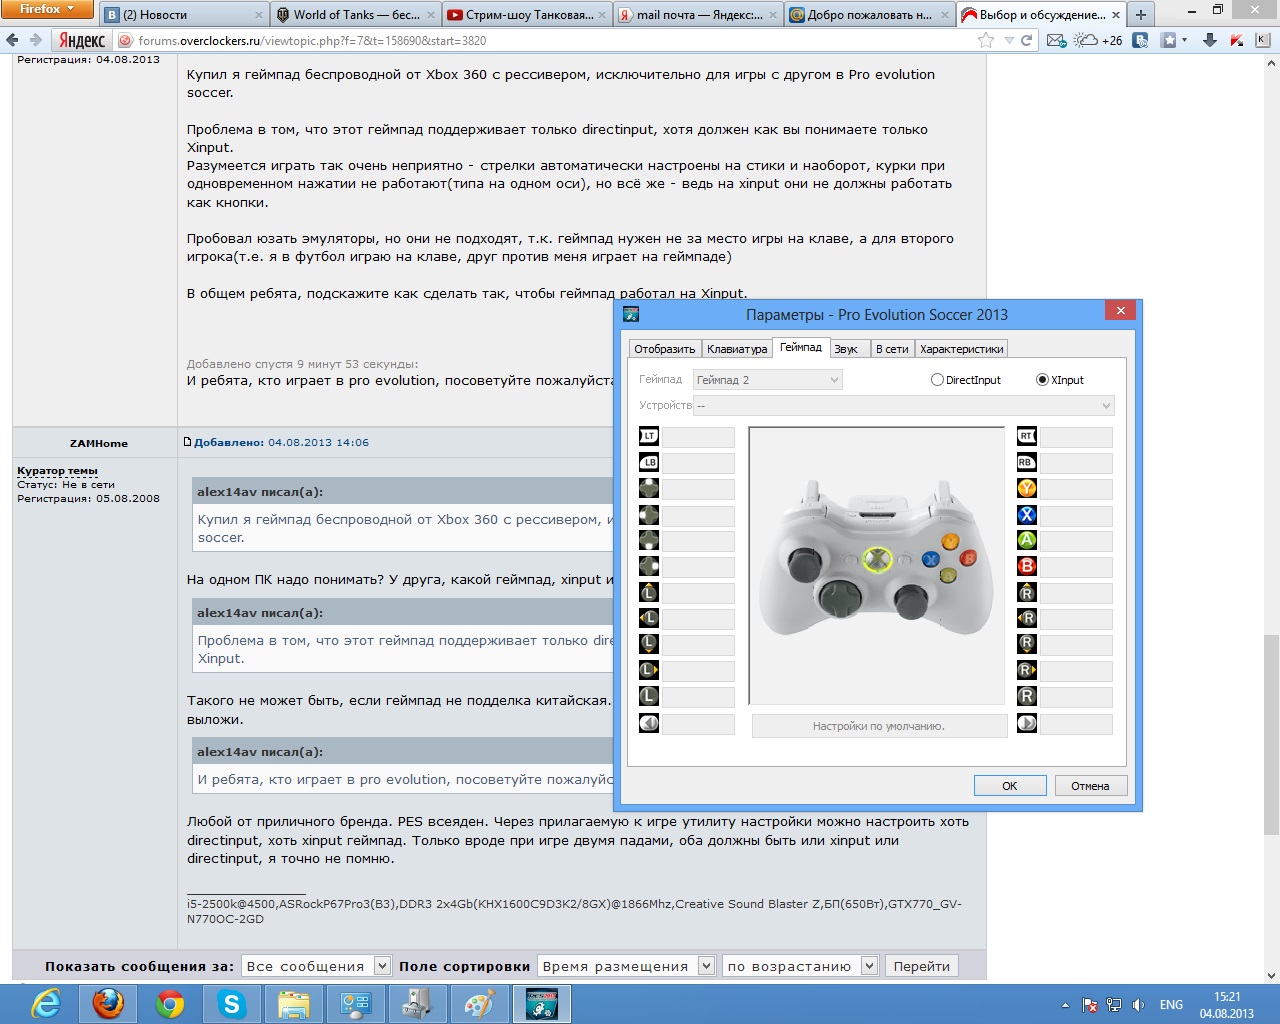The width and height of the screenshot is (1280, 1024).
Task: Click OK in the PES settings dialog
Action: click(x=1010, y=786)
